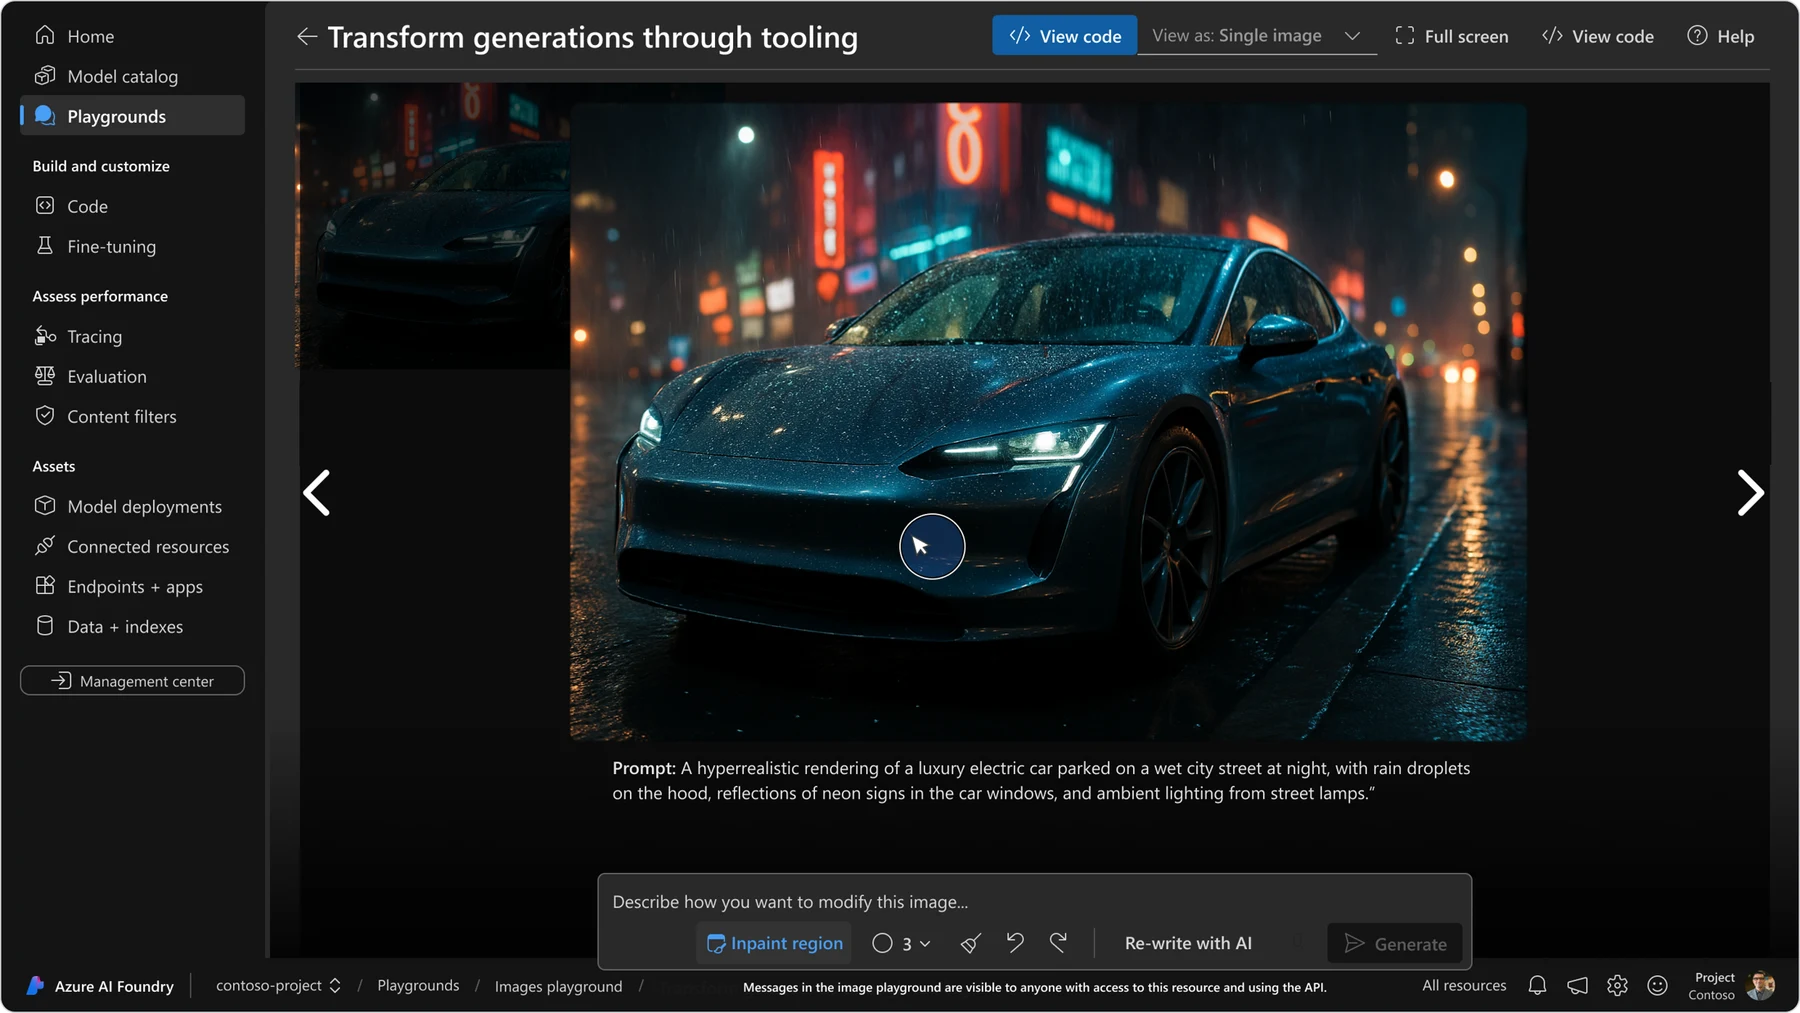1800x1013 pixels.
Task: Open the brush size dropdown showing 3
Action: tap(902, 943)
